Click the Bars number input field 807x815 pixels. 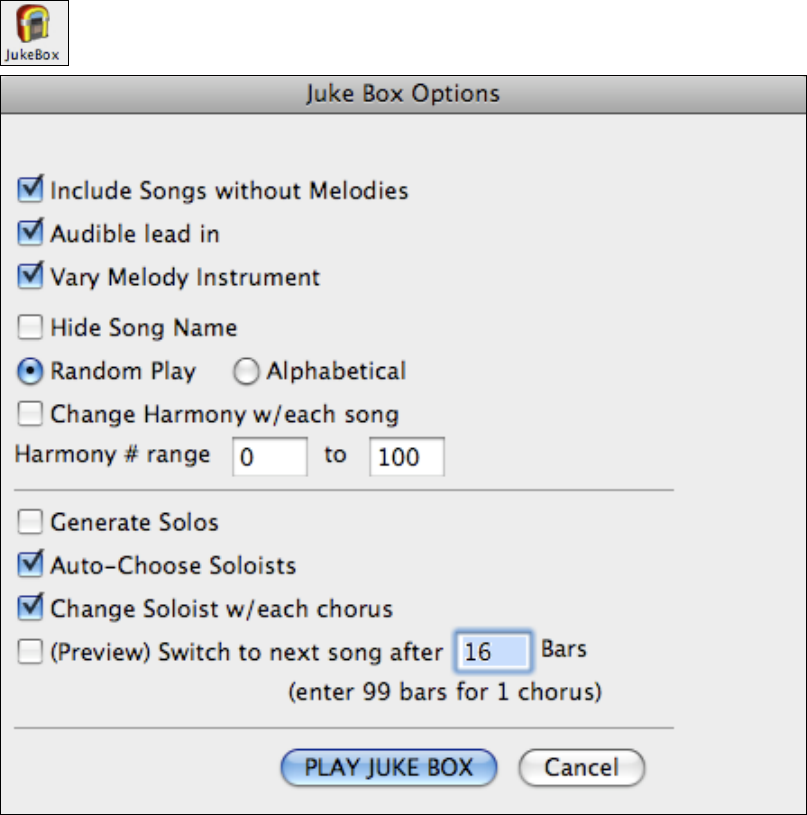pos(492,652)
